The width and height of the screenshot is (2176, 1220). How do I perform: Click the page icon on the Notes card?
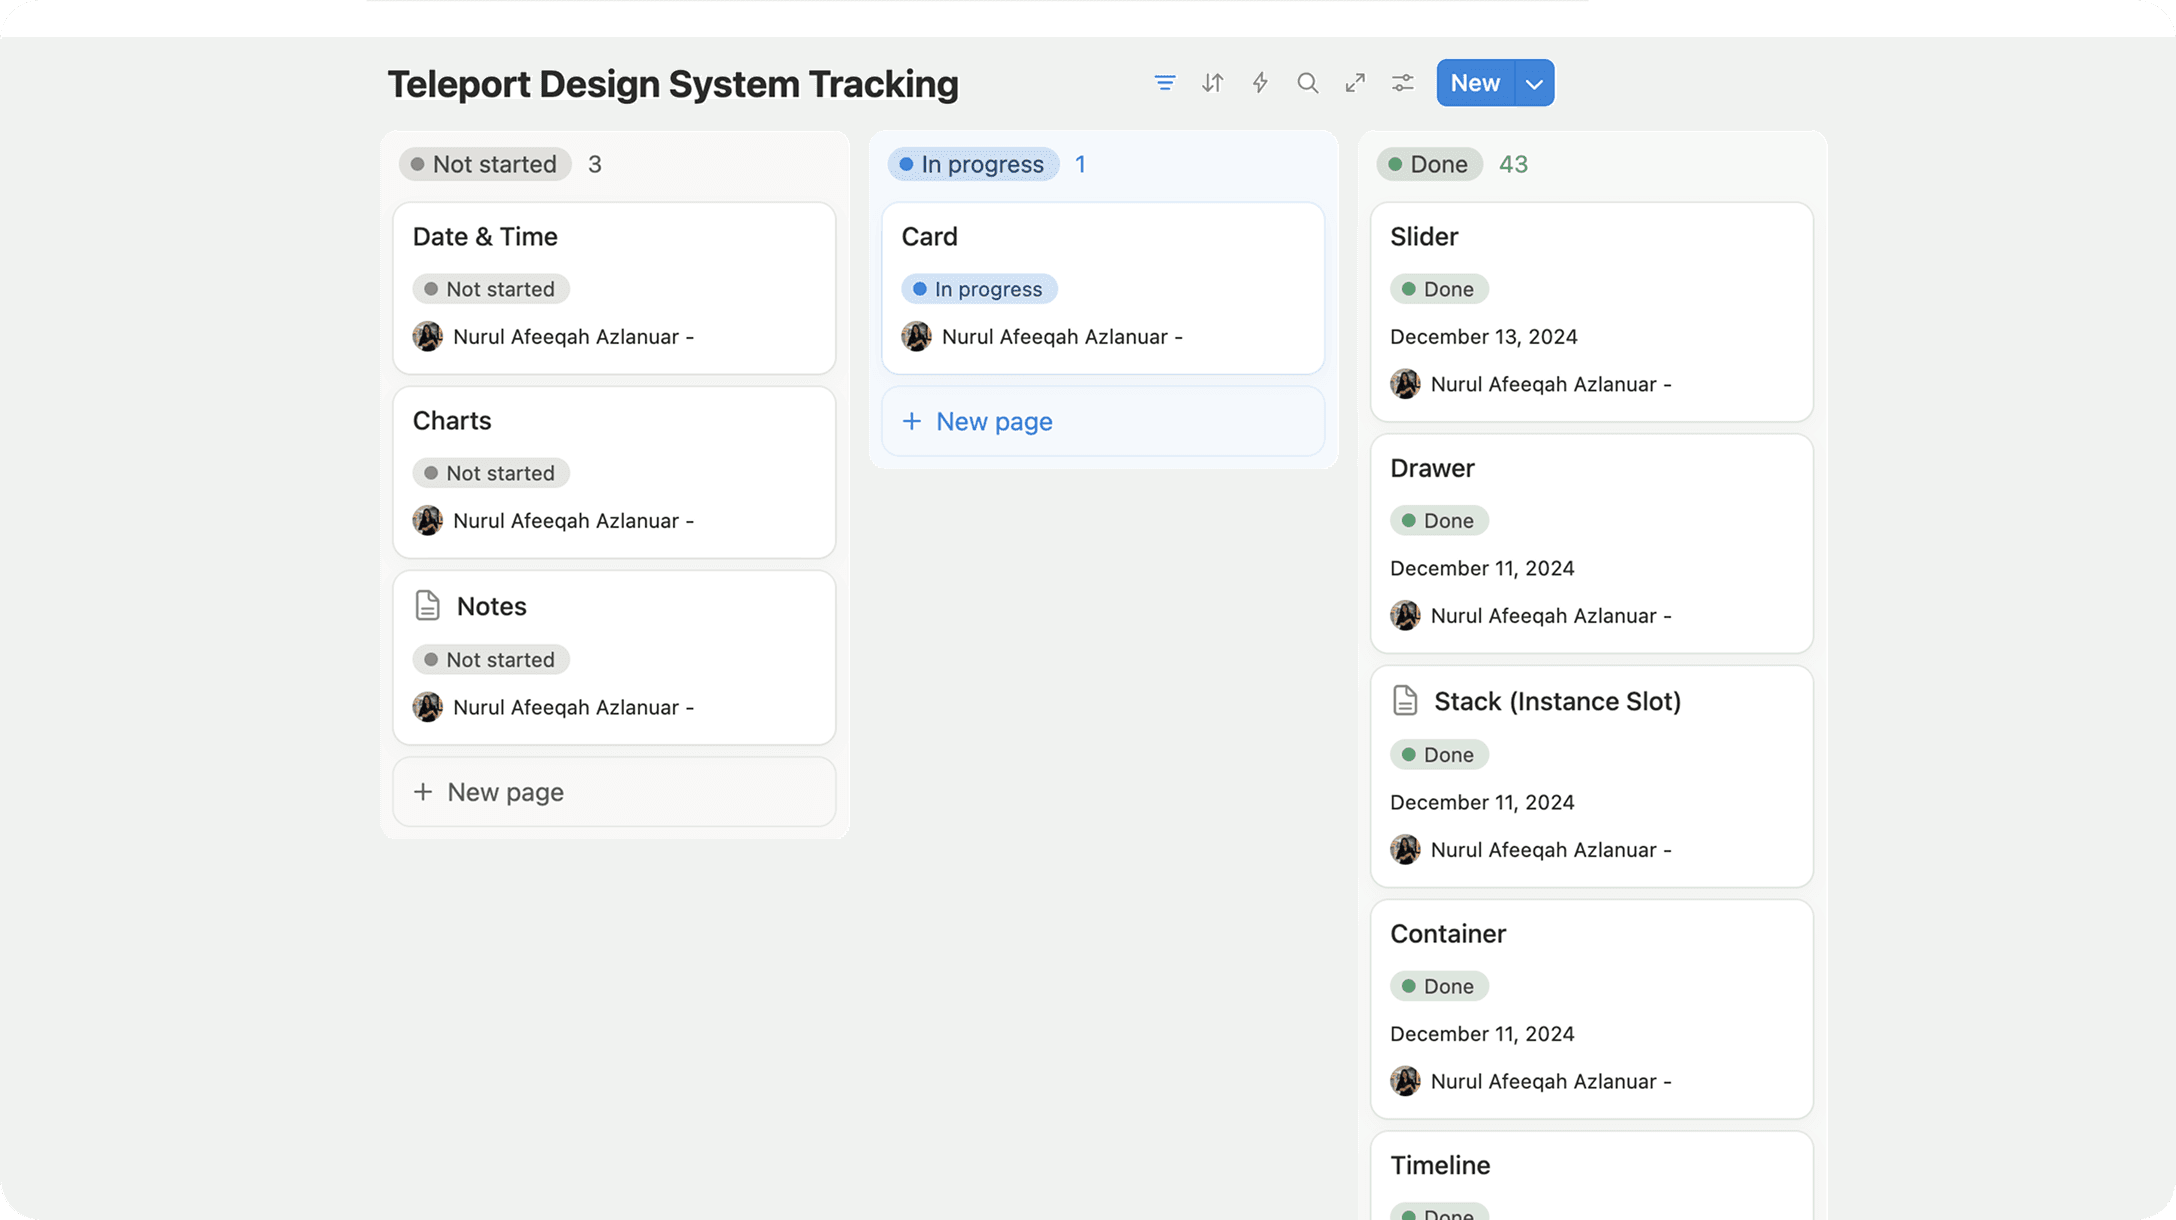click(427, 605)
